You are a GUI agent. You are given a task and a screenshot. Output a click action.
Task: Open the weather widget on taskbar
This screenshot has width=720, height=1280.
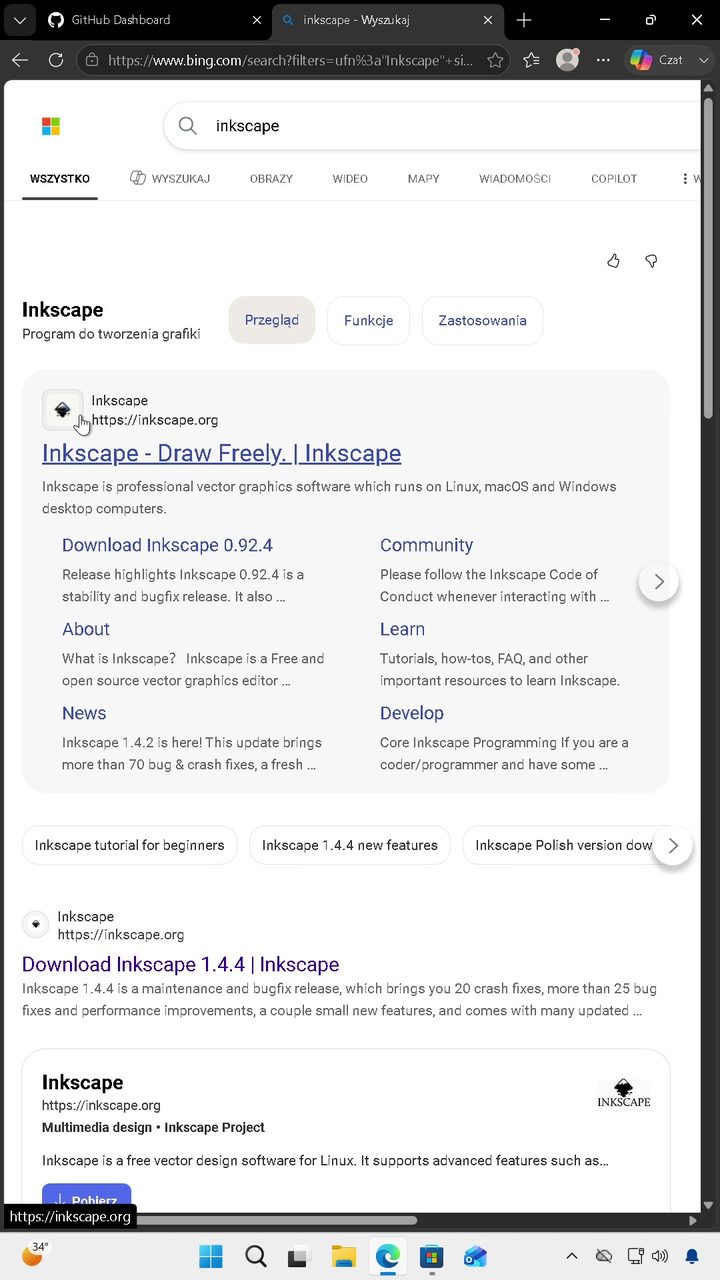(x=33, y=1255)
